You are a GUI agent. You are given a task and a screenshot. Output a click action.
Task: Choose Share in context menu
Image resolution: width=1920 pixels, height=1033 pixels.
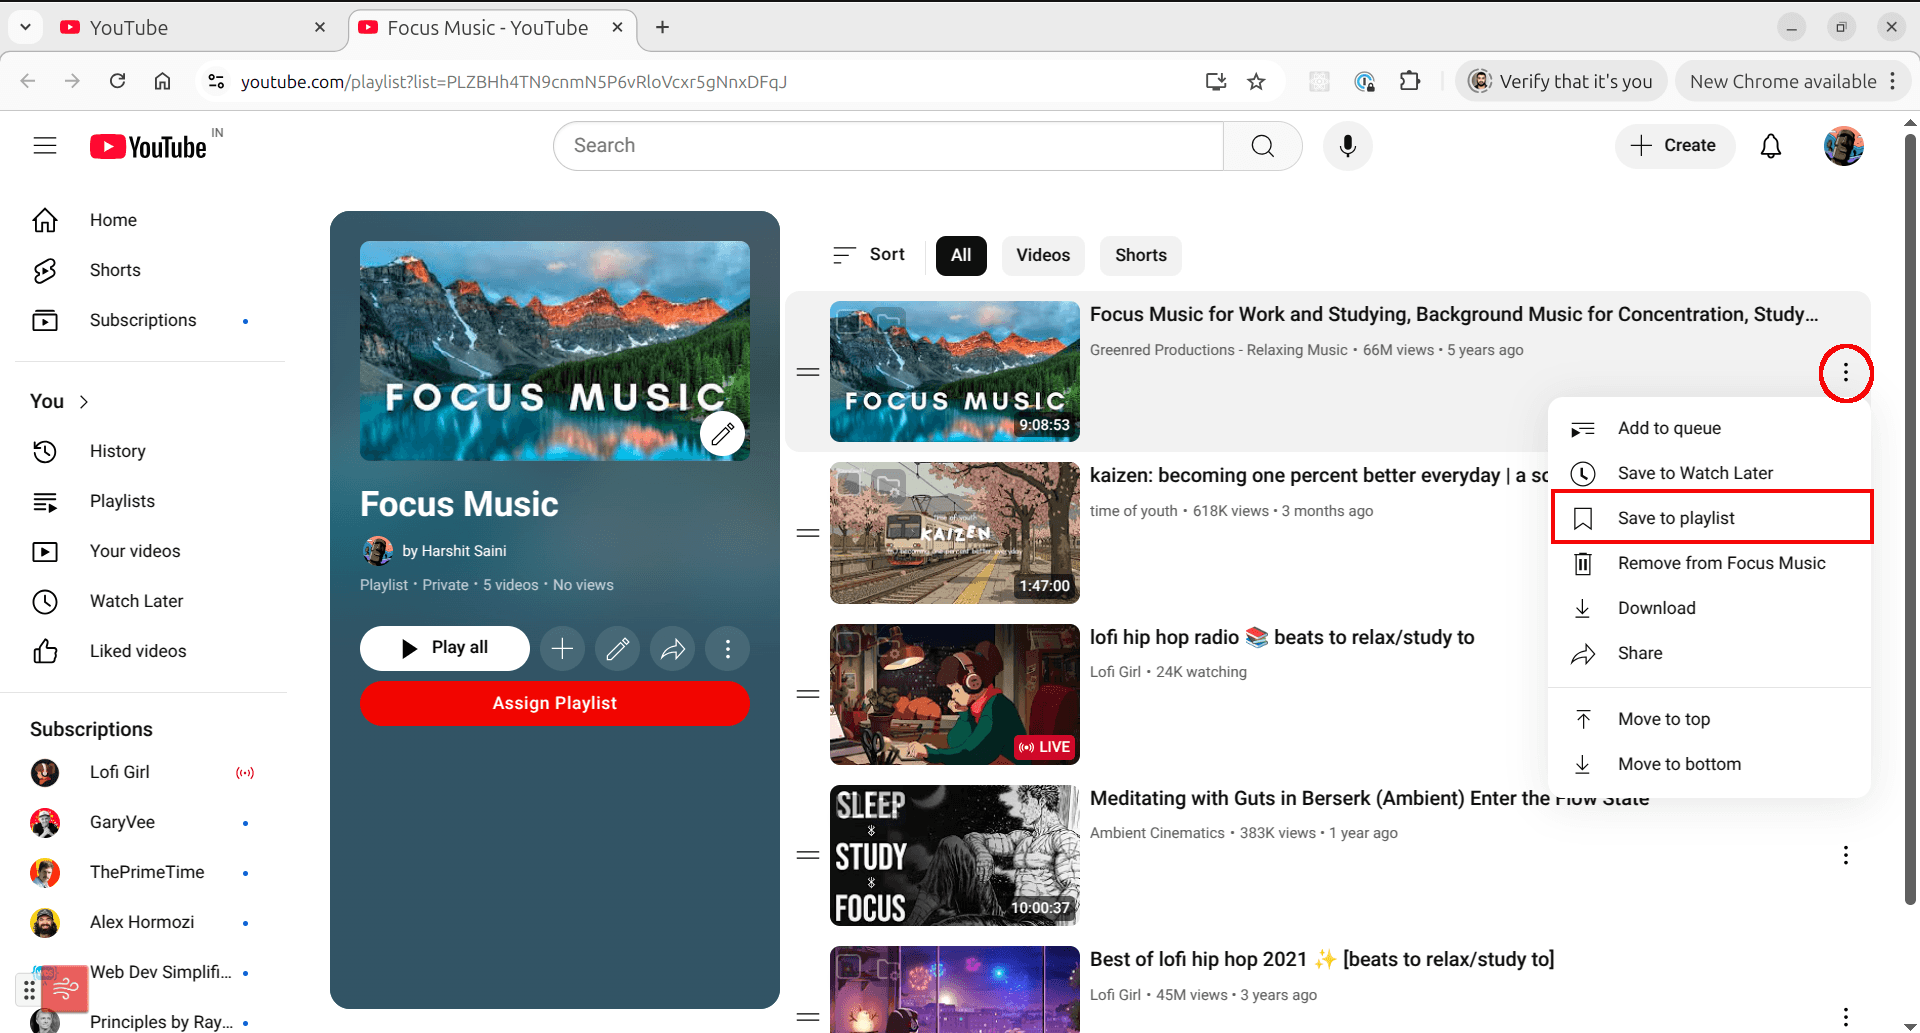point(1709,653)
